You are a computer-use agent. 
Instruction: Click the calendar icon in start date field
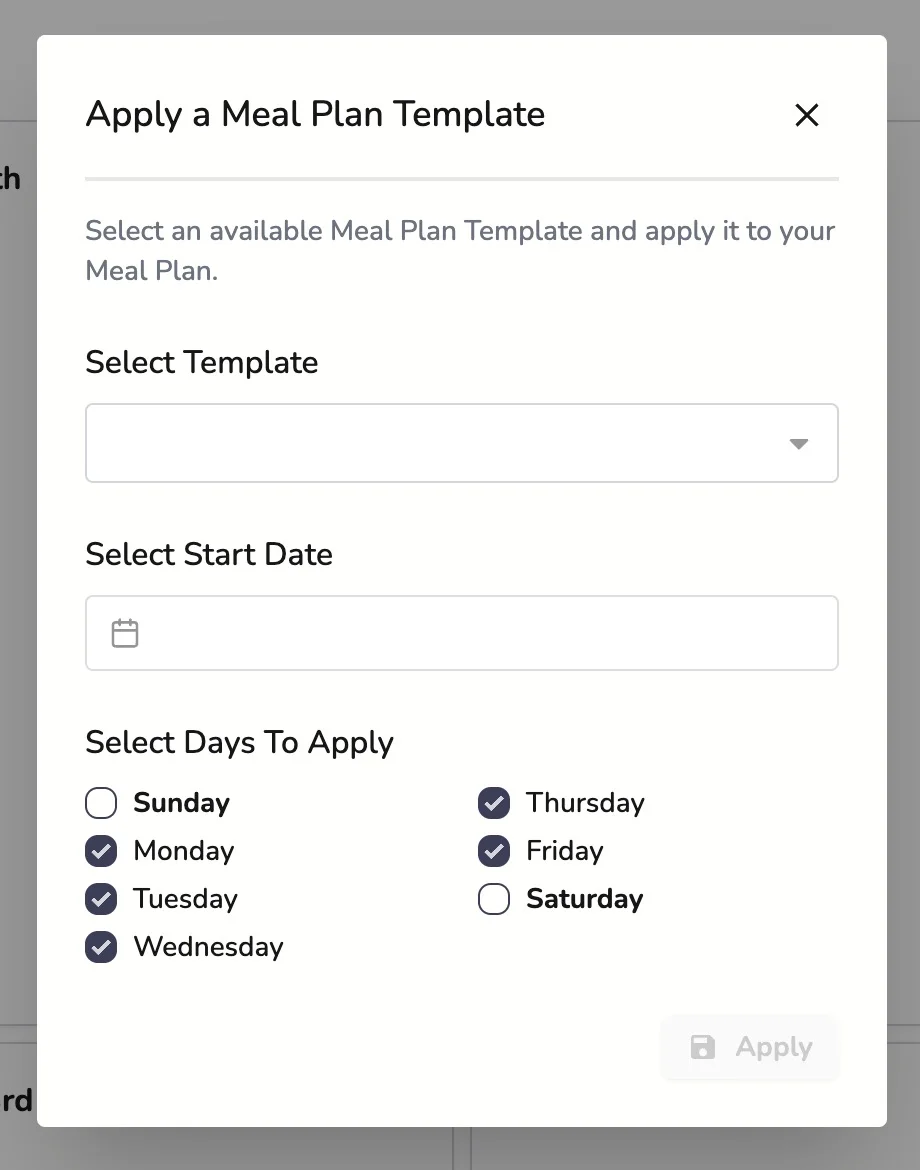[x=125, y=633]
